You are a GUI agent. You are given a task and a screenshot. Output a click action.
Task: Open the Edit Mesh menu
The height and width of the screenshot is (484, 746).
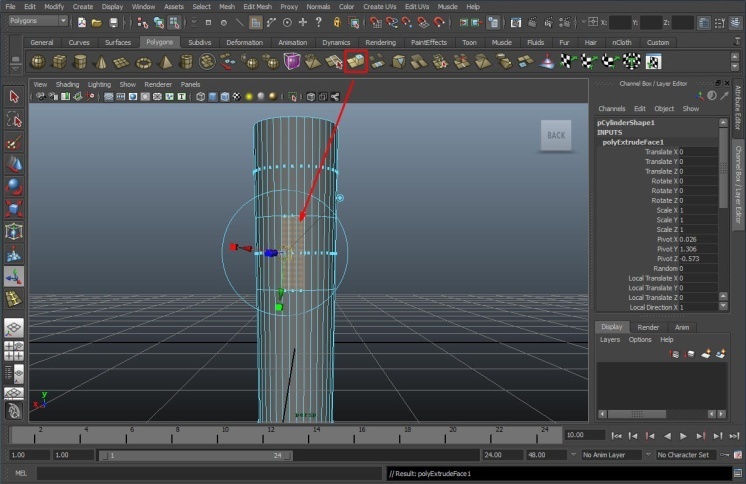click(x=259, y=6)
